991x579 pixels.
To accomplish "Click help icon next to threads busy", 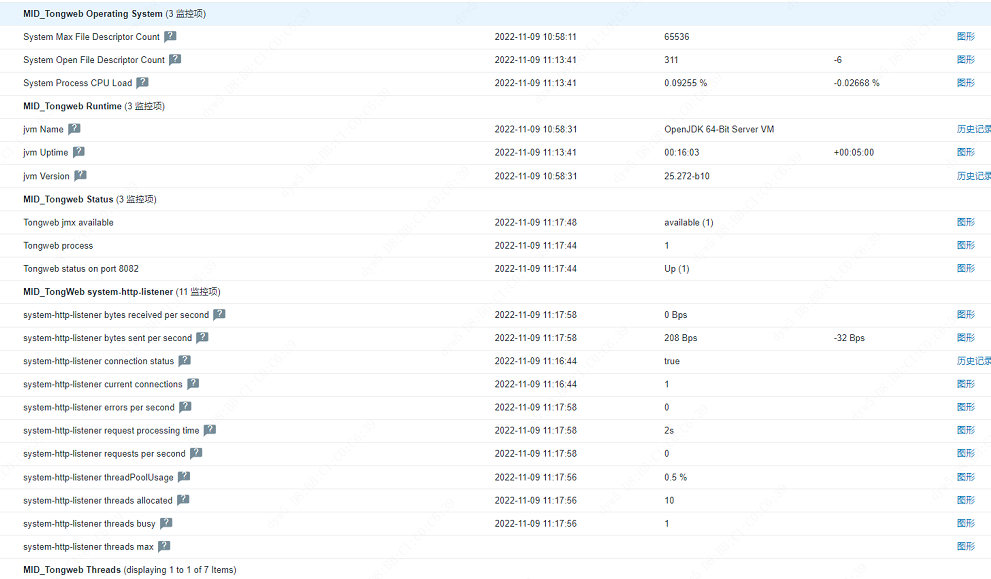I will pos(166,523).
